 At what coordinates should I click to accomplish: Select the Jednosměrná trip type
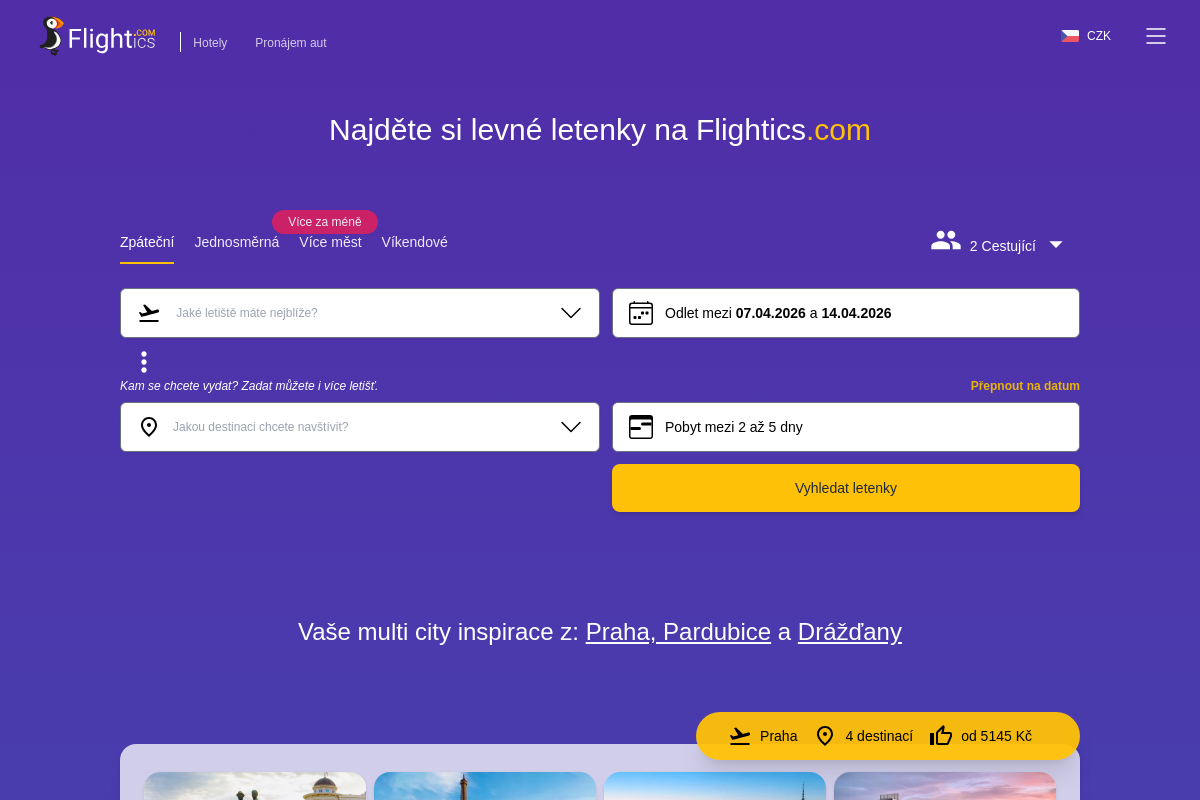pos(236,242)
